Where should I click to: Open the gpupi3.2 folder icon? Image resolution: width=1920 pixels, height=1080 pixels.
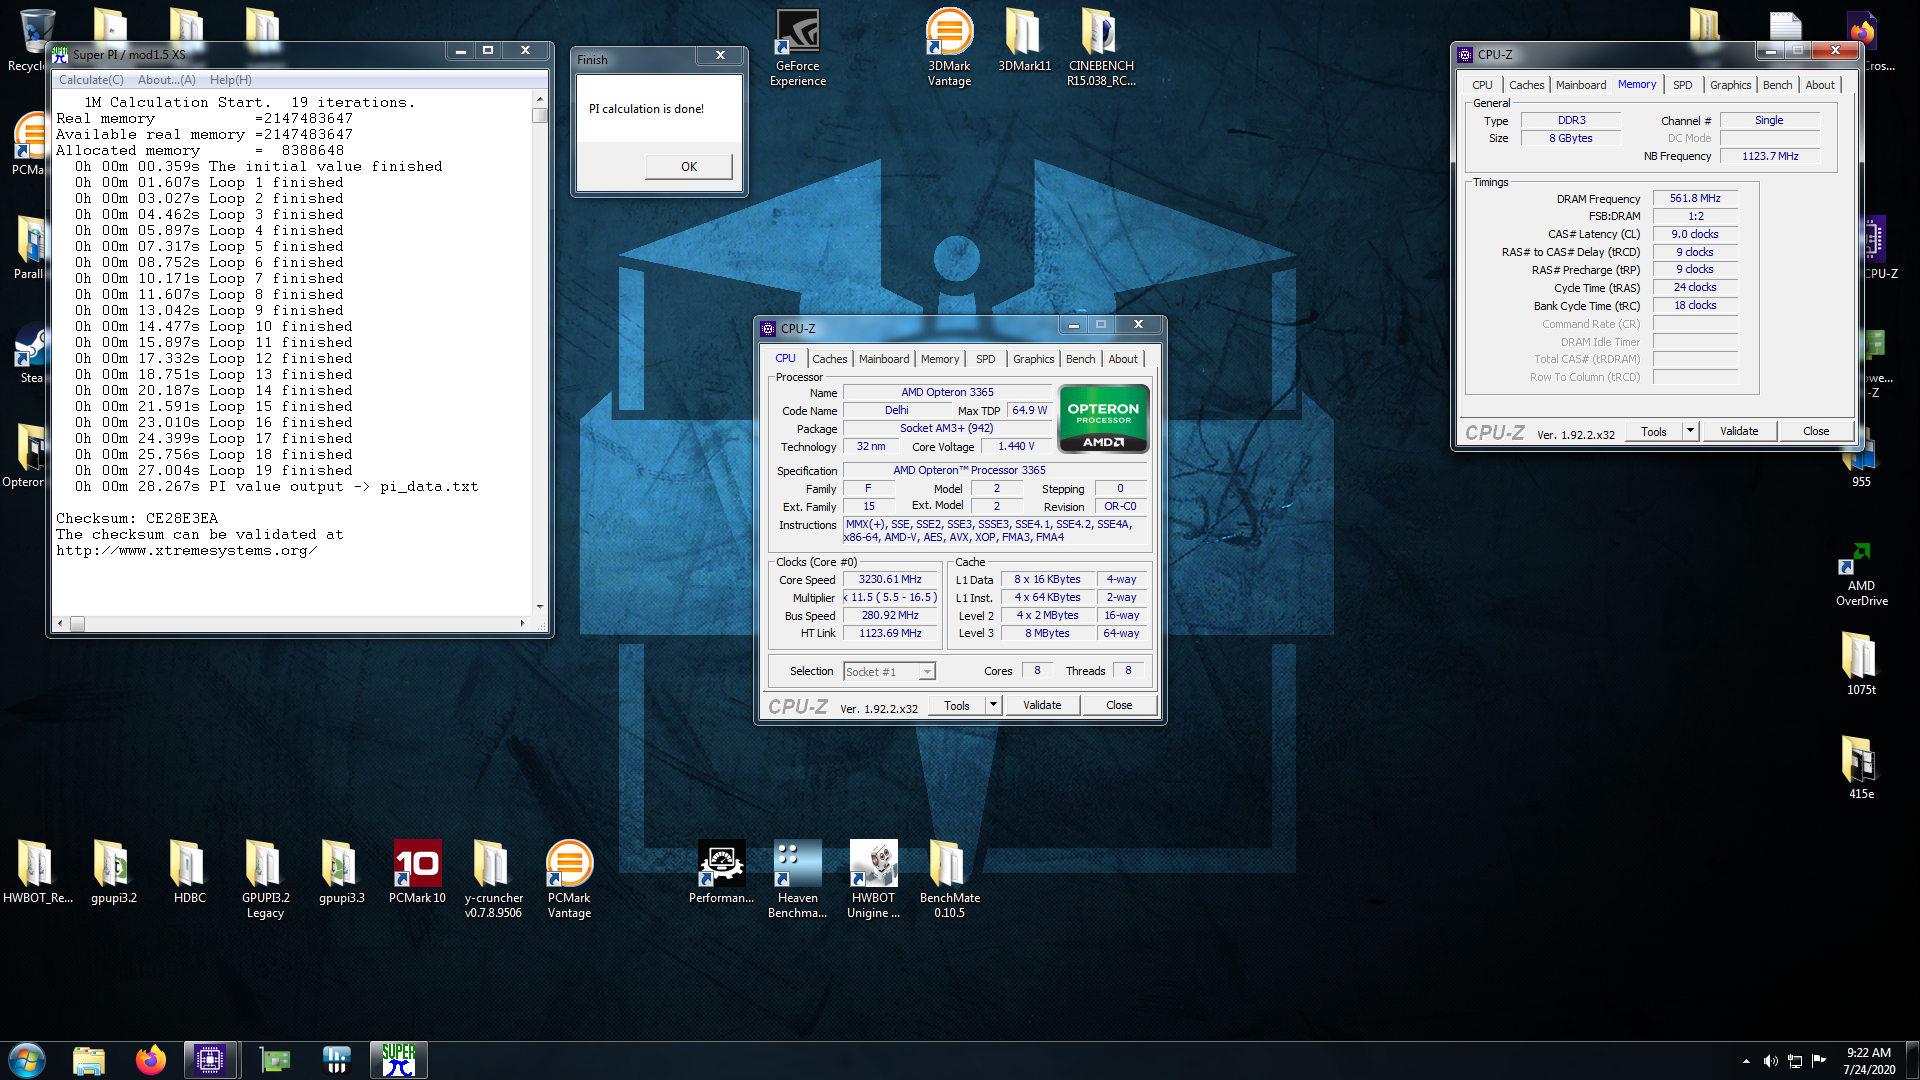(x=113, y=872)
